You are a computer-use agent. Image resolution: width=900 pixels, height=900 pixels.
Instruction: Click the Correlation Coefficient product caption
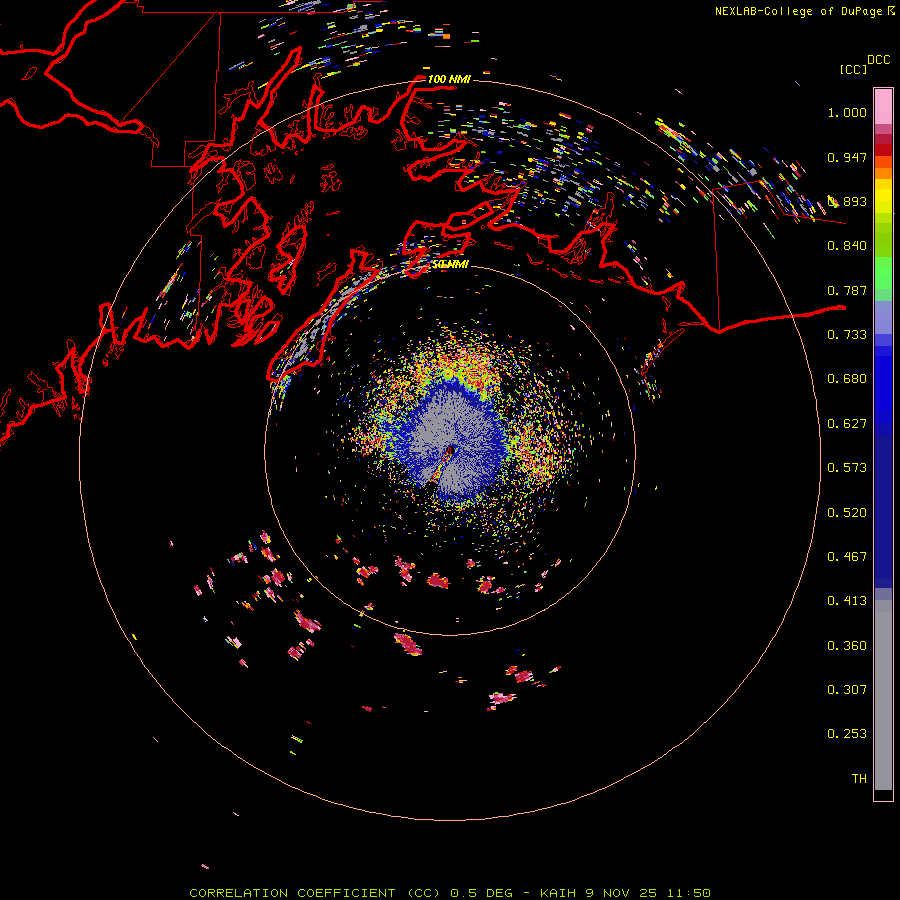(450, 893)
